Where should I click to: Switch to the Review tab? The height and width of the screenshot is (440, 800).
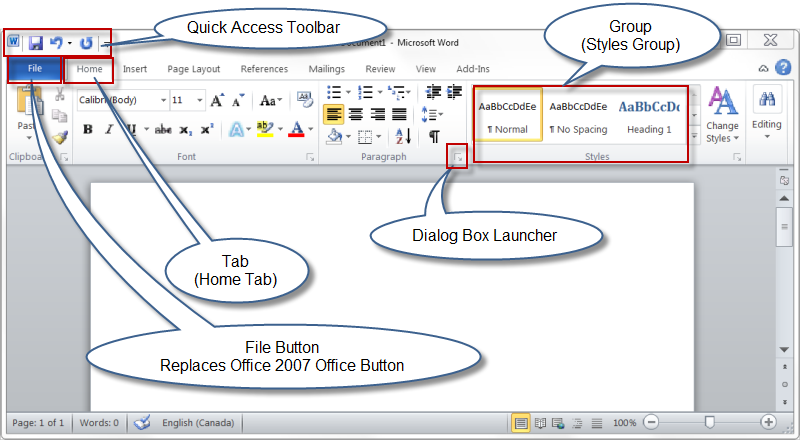click(x=380, y=69)
